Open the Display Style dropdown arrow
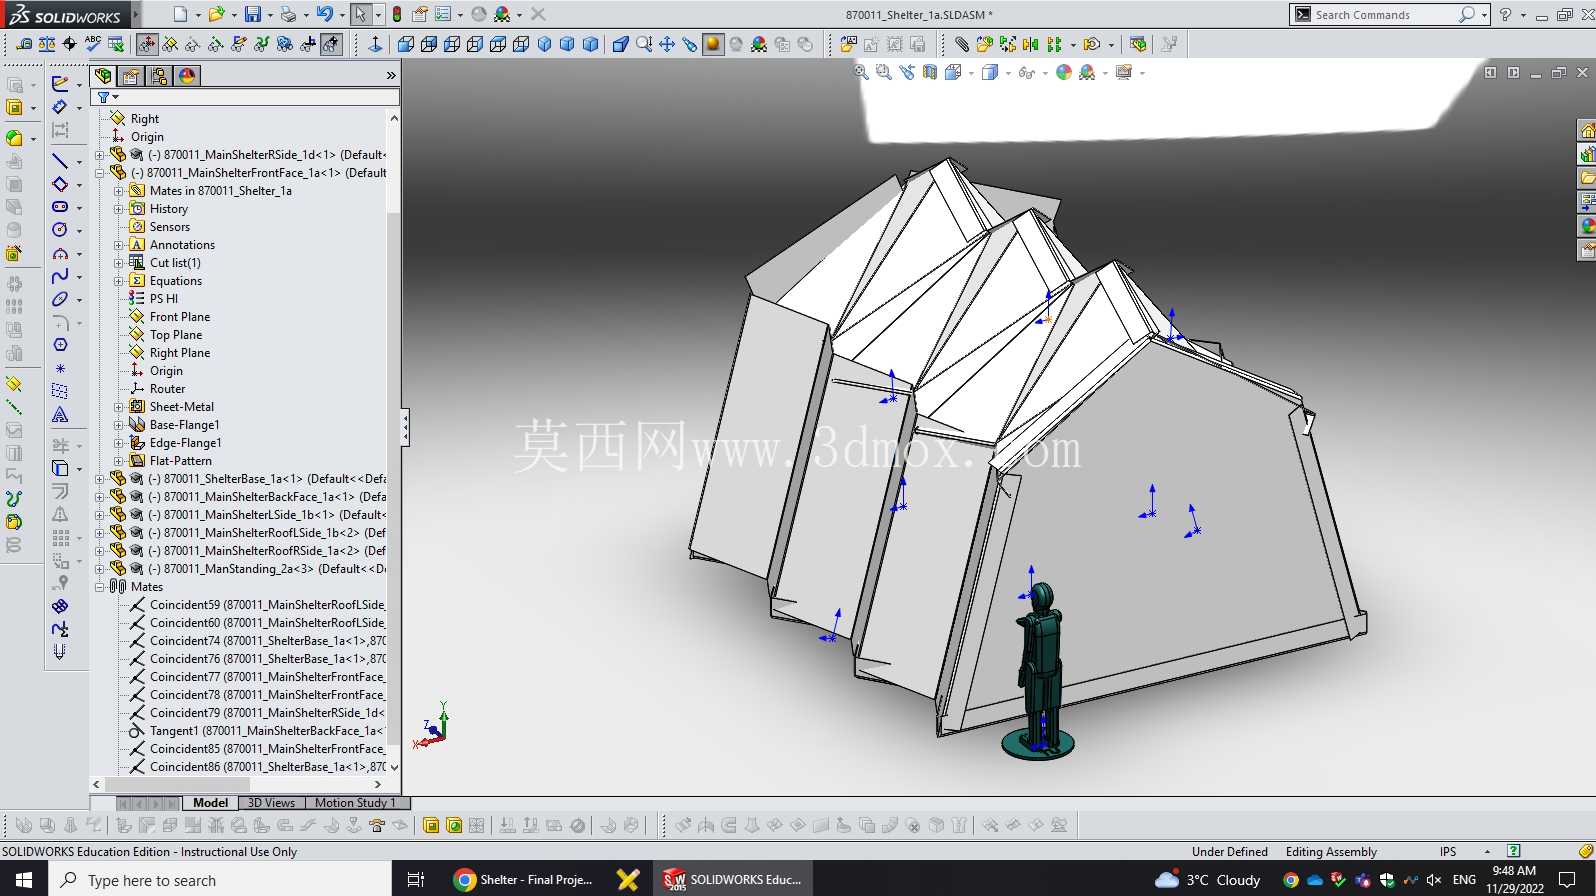The image size is (1596, 896). pyautogui.click(x=1007, y=73)
